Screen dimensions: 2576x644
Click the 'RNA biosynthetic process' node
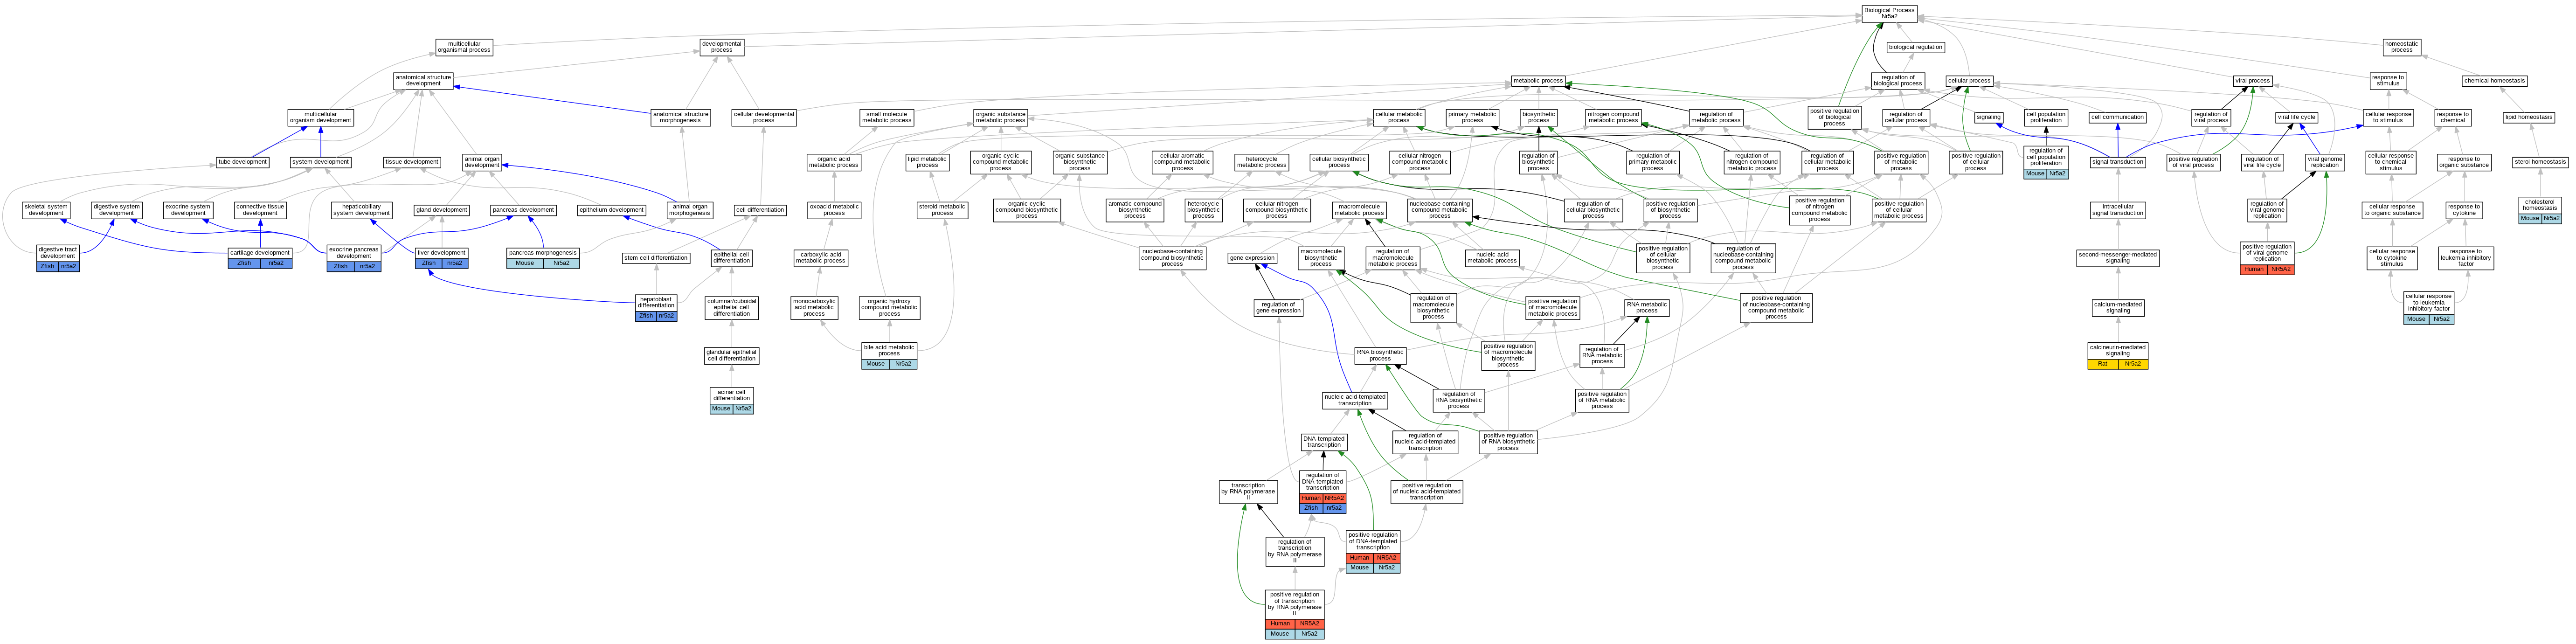point(1380,355)
